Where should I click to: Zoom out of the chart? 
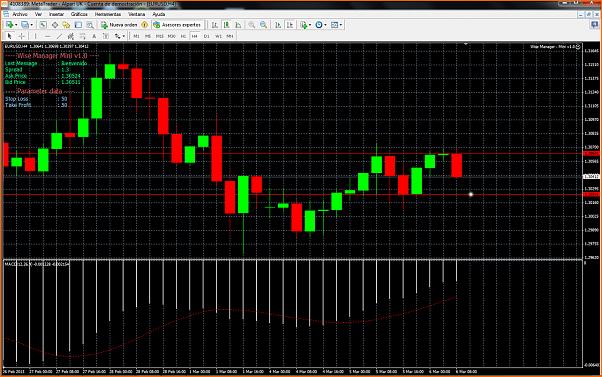click(x=263, y=25)
